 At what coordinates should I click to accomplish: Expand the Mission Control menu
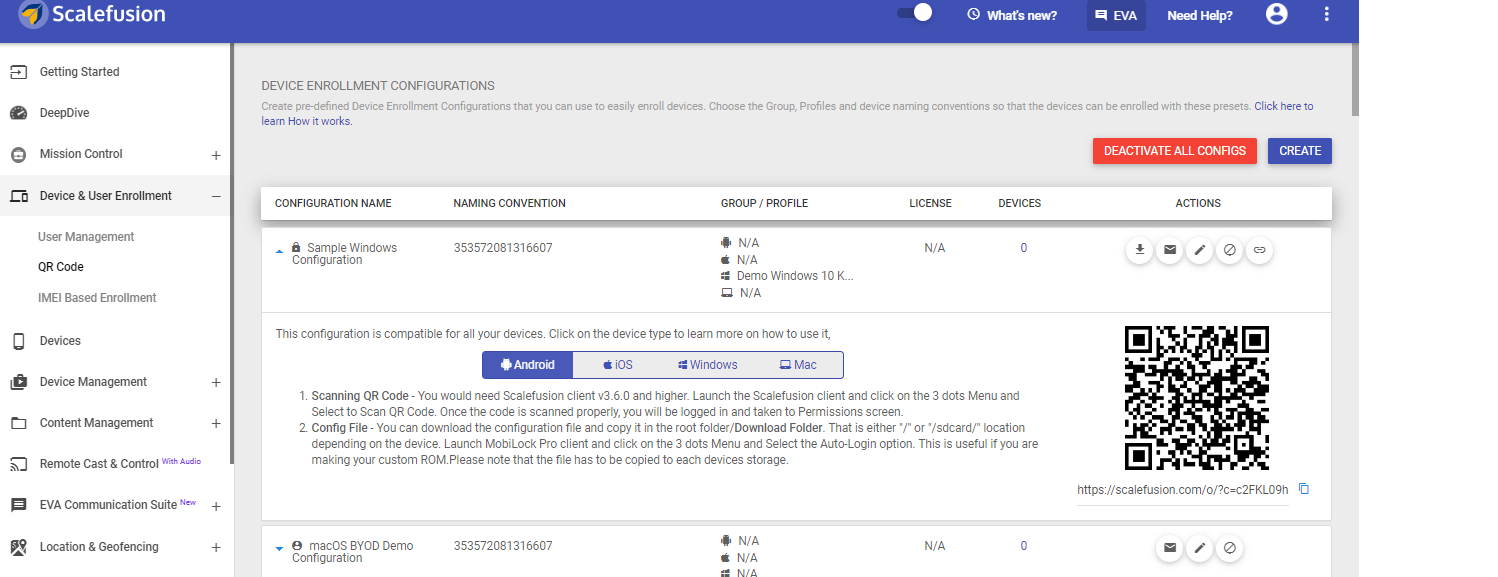pyautogui.click(x=216, y=155)
